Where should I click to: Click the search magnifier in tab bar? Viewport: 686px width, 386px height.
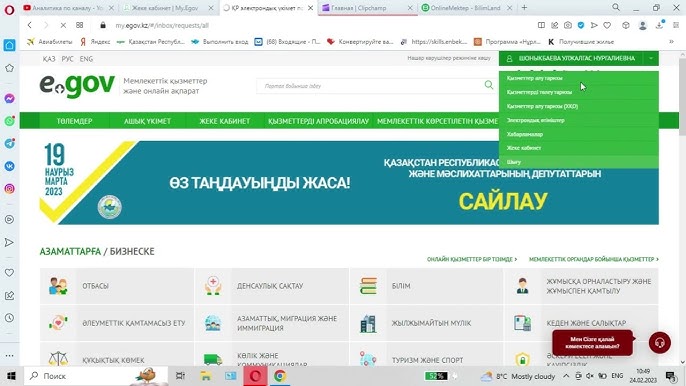pyautogui.click(x=616, y=7)
